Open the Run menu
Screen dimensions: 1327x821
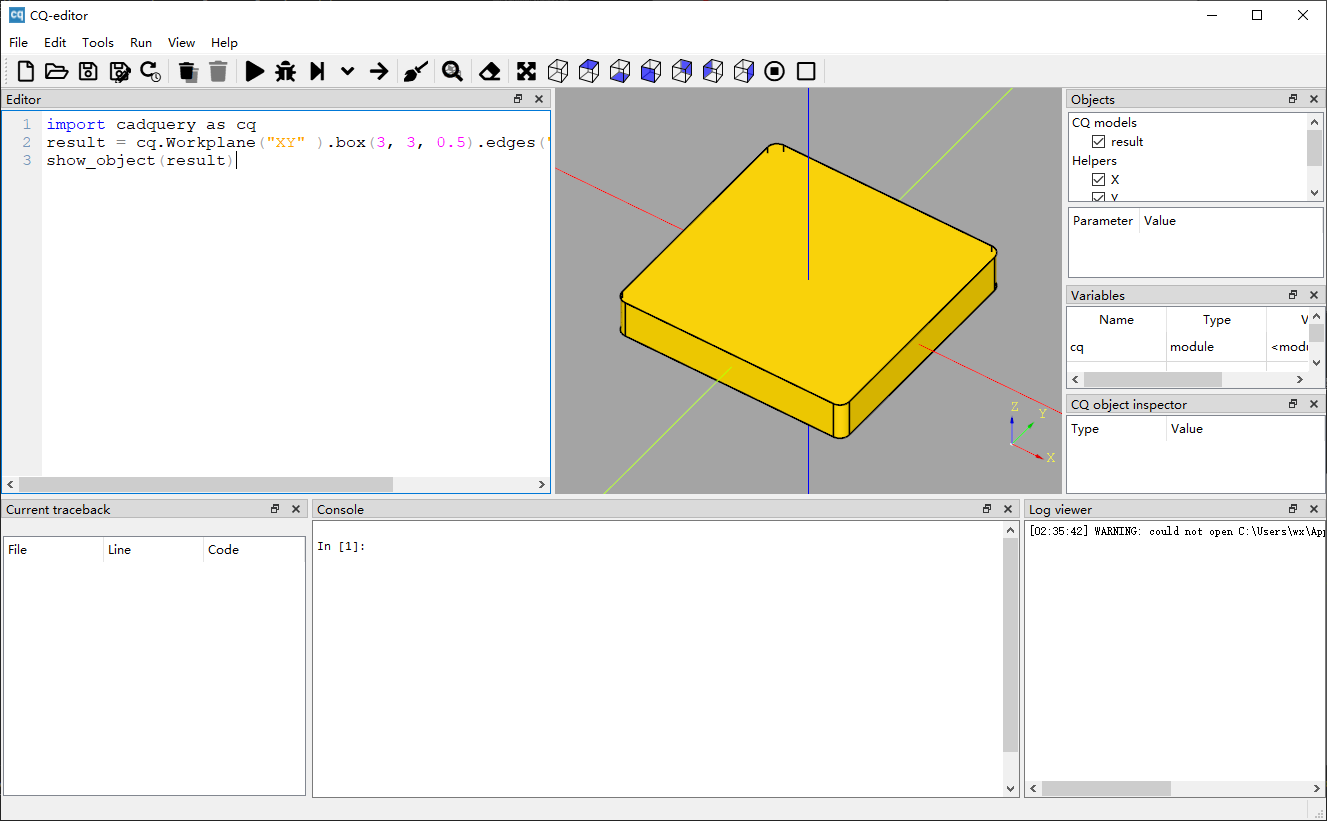pyautogui.click(x=141, y=43)
